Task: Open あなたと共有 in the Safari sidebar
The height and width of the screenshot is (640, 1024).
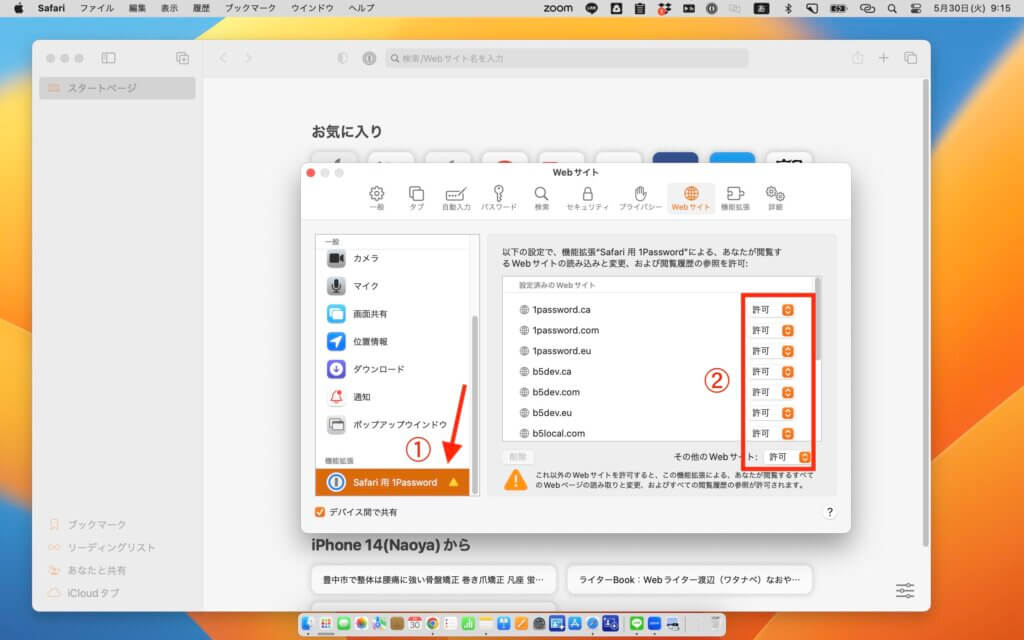Action: [x=88, y=570]
